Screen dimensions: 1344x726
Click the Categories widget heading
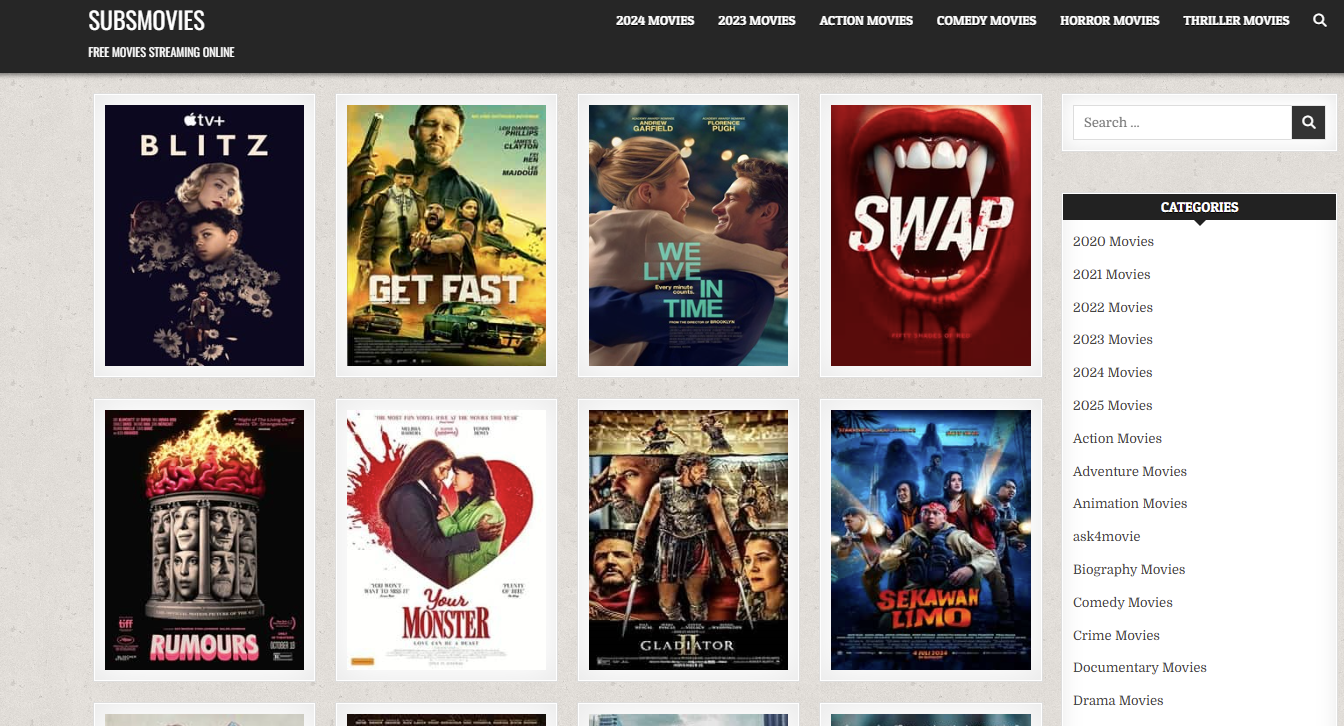click(x=1199, y=207)
